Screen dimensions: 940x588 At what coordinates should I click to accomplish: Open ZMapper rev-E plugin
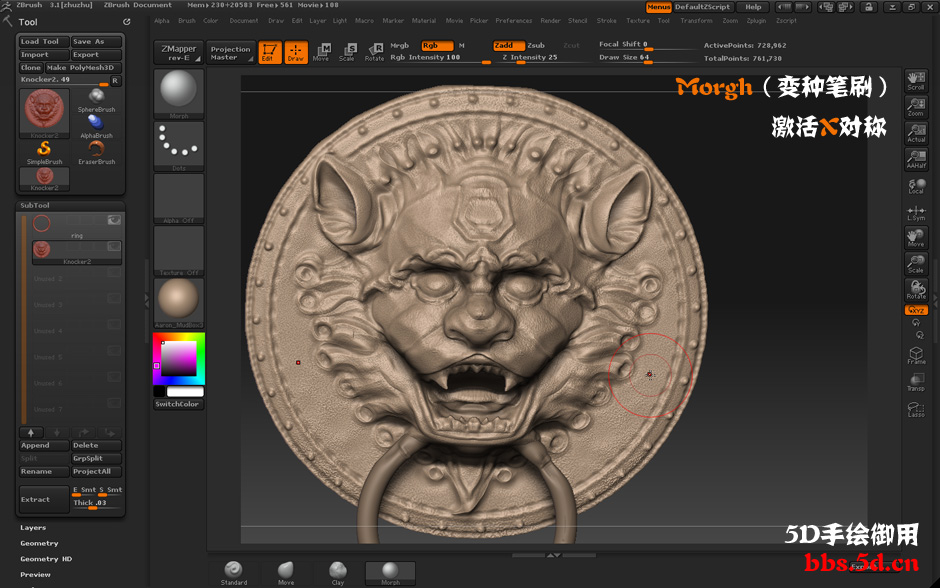coord(178,53)
